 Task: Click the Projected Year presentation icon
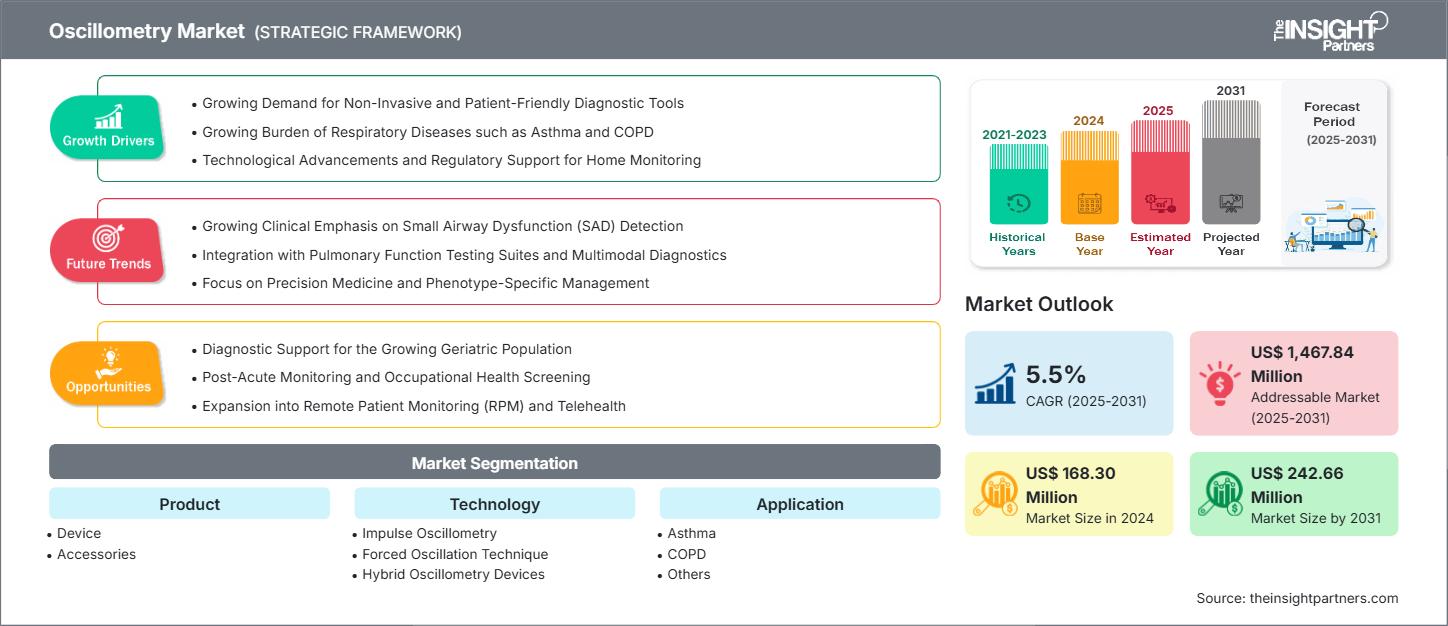(1231, 203)
